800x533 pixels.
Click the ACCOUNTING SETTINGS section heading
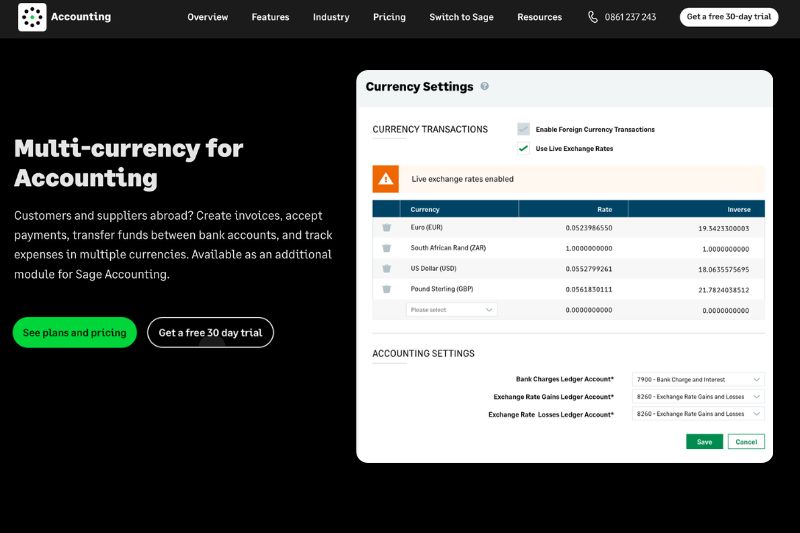pyautogui.click(x=423, y=353)
